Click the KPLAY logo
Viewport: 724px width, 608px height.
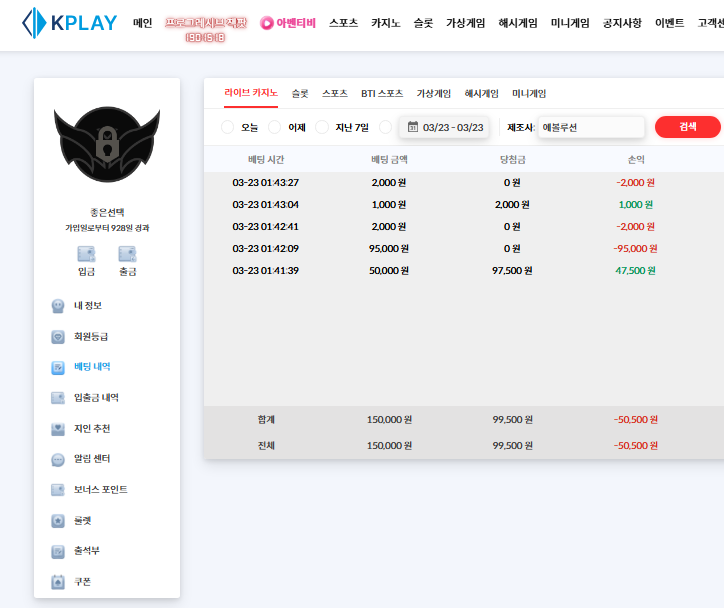pos(68,22)
